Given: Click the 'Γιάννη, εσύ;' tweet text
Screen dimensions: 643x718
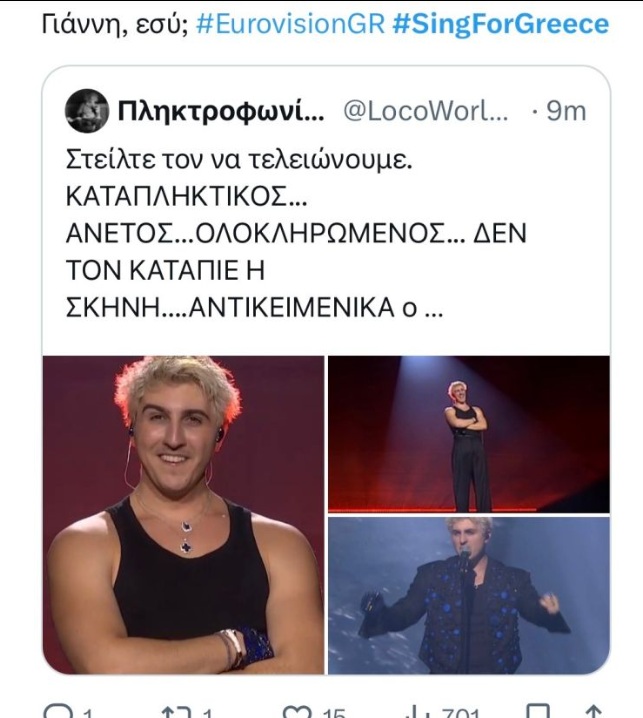Looking at the screenshot, I should click(115, 25).
